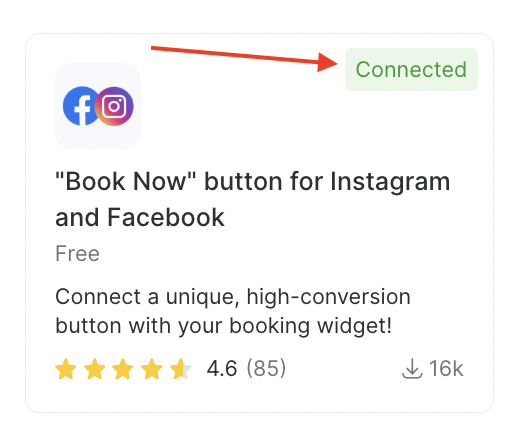Click the 16k downloads number
This screenshot has width=516, height=434.
[446, 369]
